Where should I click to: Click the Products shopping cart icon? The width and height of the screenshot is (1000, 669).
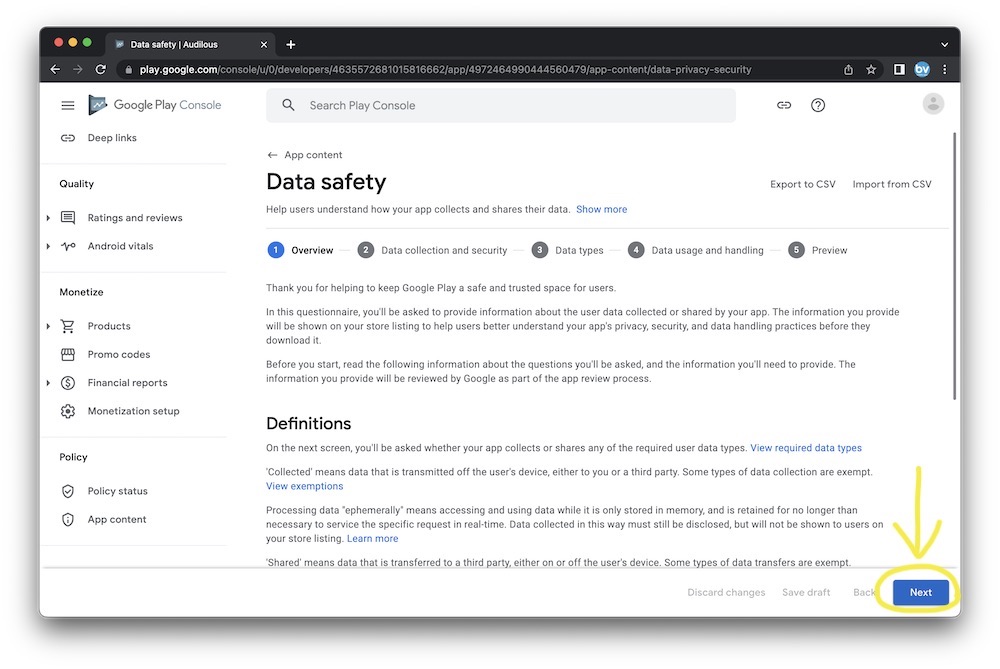click(x=68, y=326)
